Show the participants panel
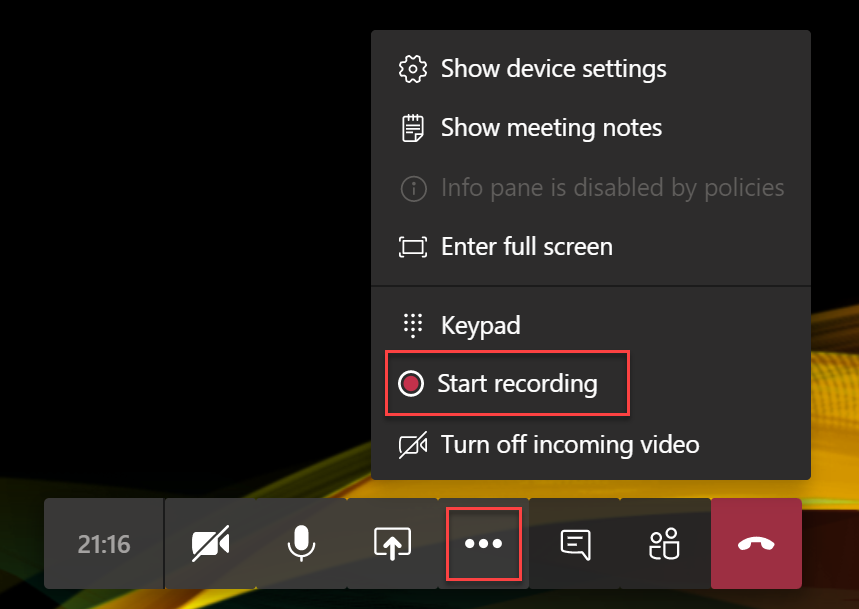This screenshot has height=609, width=859. (664, 544)
